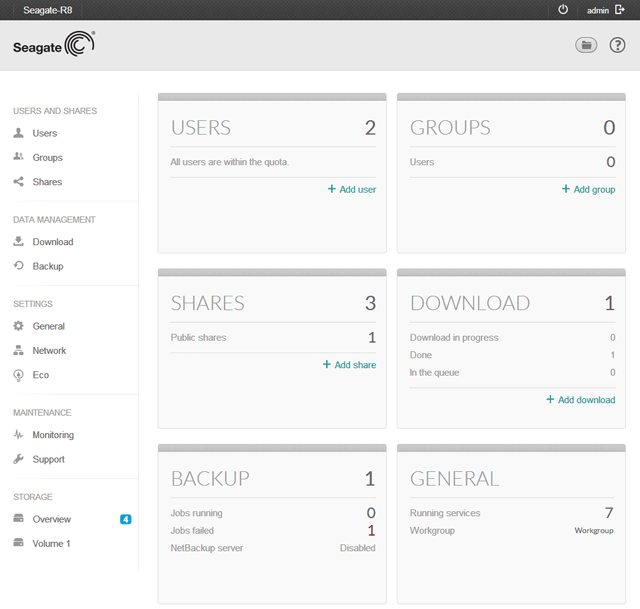The height and width of the screenshot is (609, 640).
Task: Click the Add user link
Action: pos(351,189)
